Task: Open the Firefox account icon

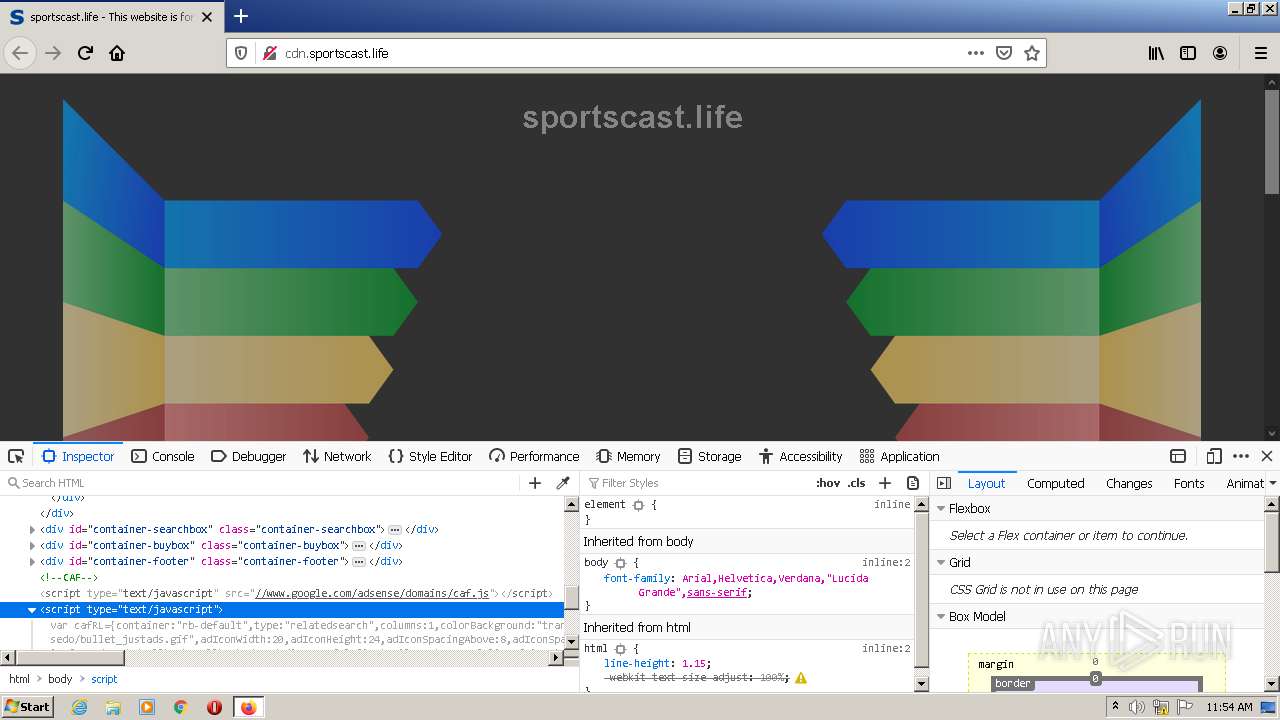Action: coord(1220,53)
